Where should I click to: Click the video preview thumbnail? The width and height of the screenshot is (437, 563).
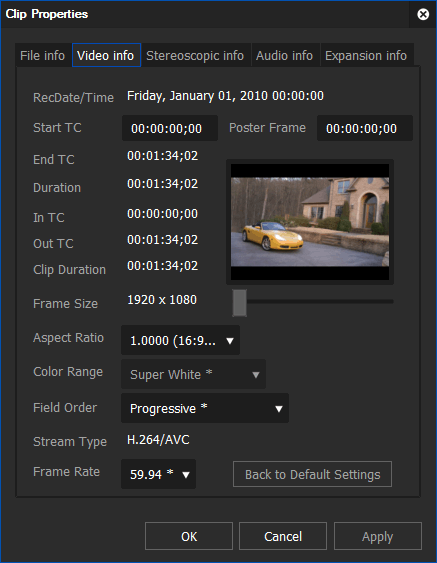tap(310, 222)
